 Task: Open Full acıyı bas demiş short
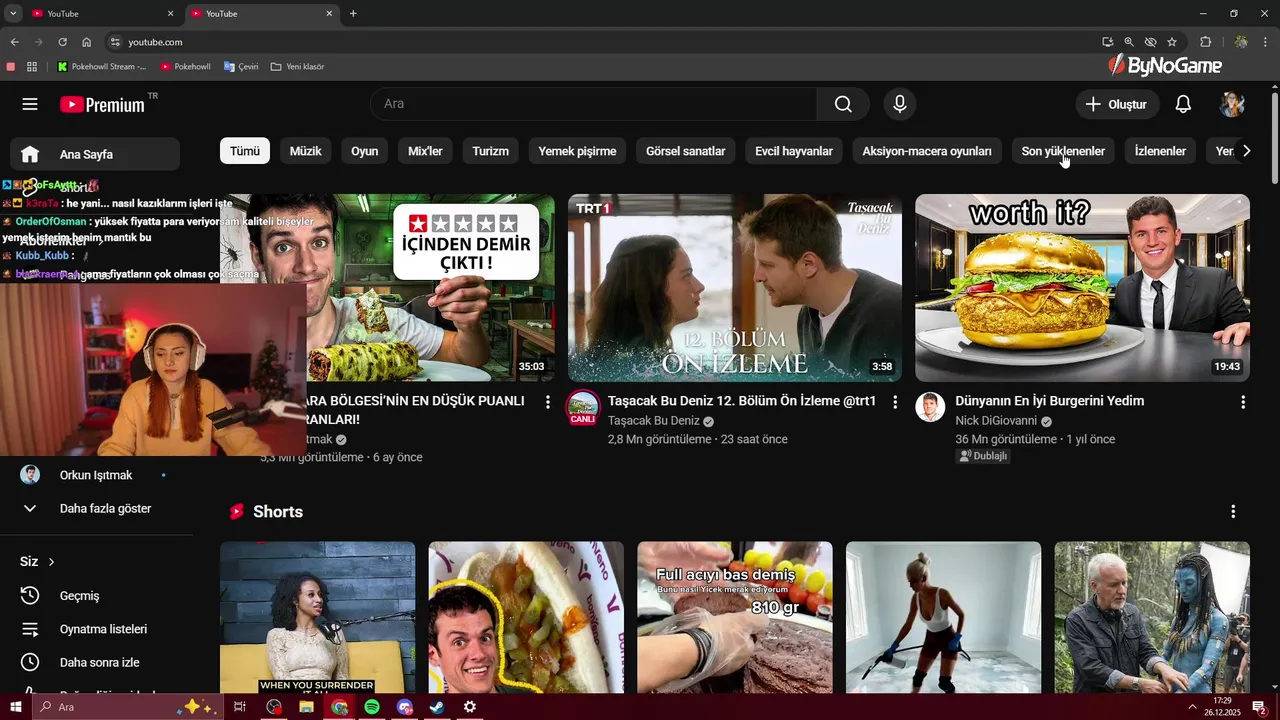pos(735,617)
